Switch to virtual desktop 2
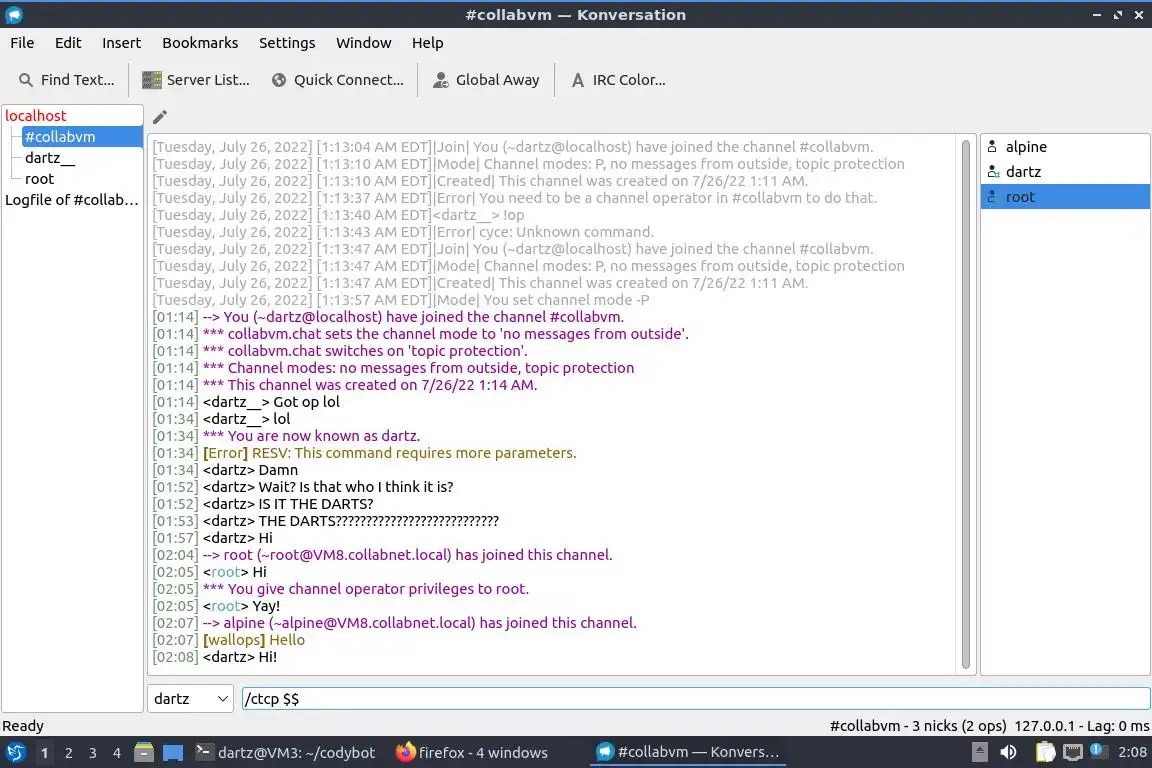The width and height of the screenshot is (1152, 768). pos(69,753)
